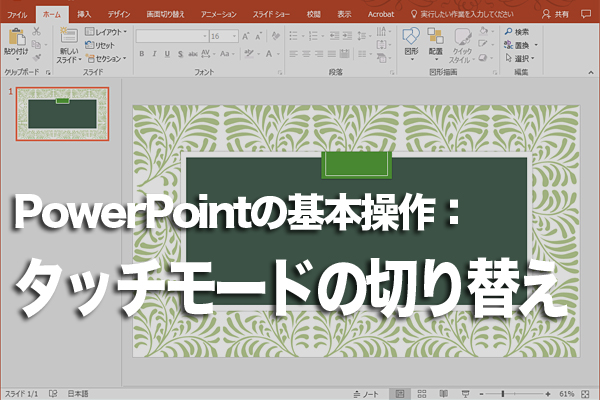Toggle Strikethrough (abc) formatting
600x400 pixels.
(193, 54)
